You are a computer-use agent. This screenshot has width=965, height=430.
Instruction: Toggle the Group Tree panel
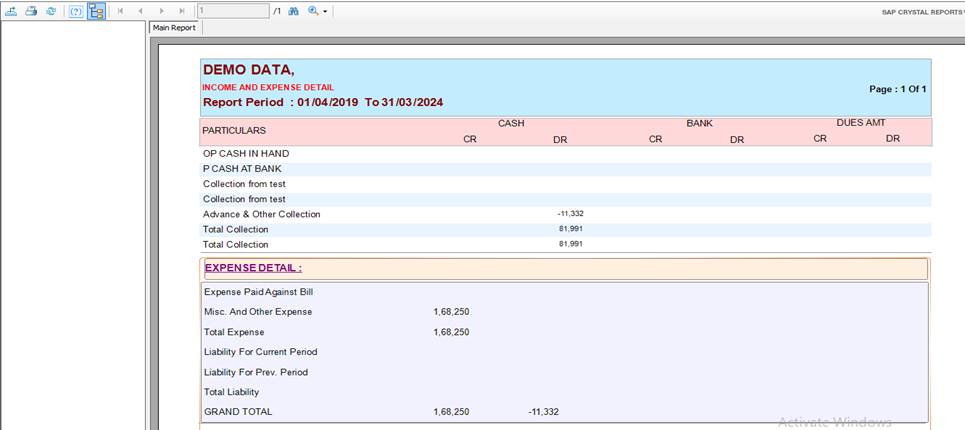[x=96, y=11]
